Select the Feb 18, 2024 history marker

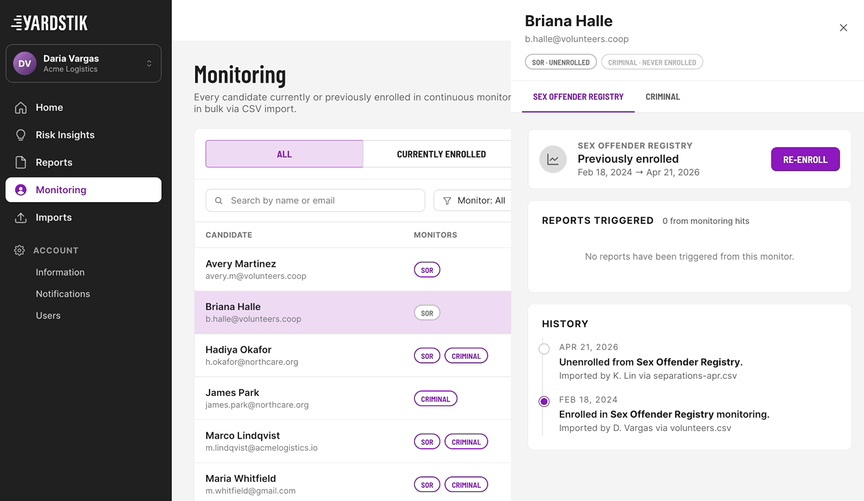[544, 401]
